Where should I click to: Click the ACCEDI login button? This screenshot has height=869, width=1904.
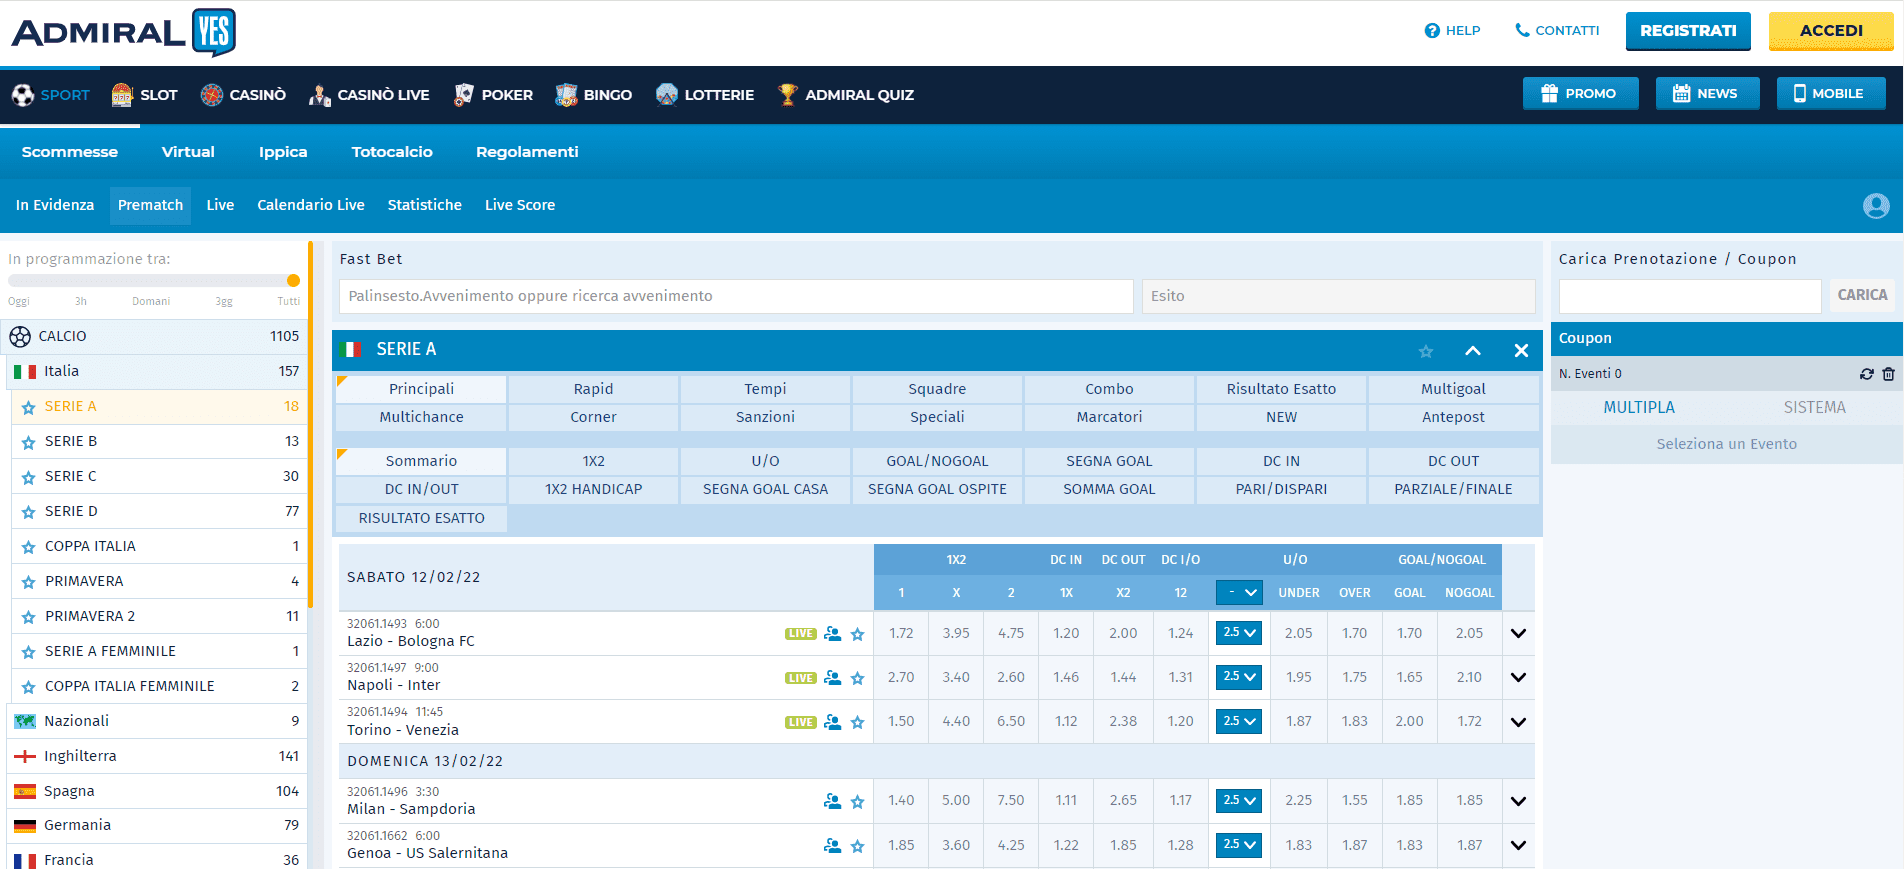(1831, 31)
